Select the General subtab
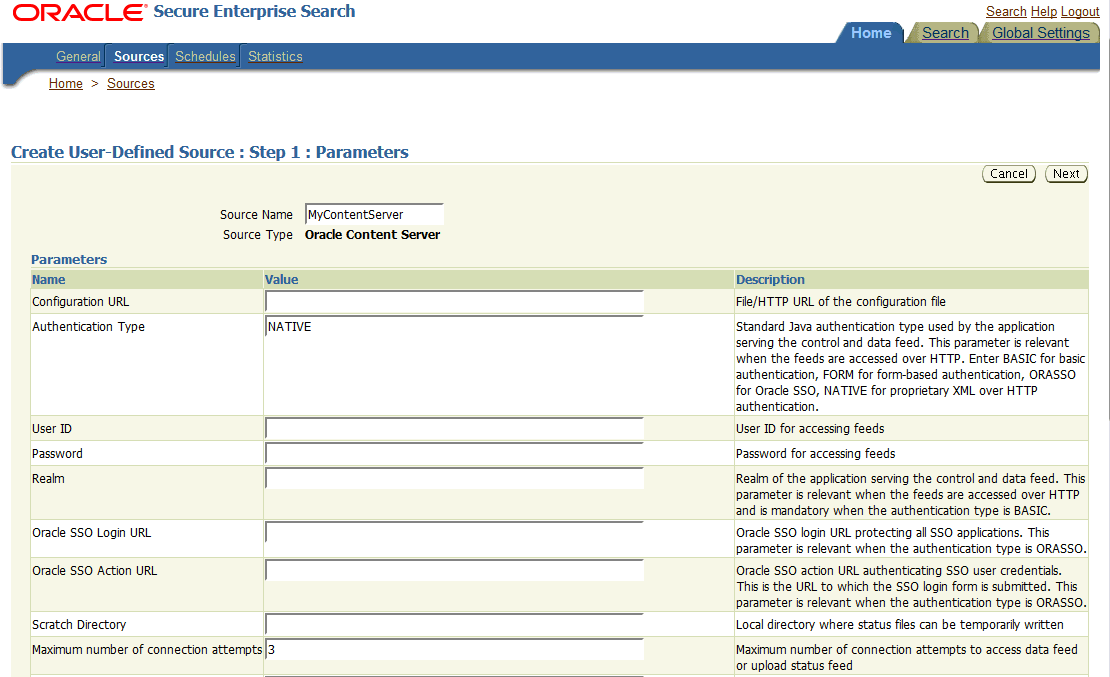 78,56
